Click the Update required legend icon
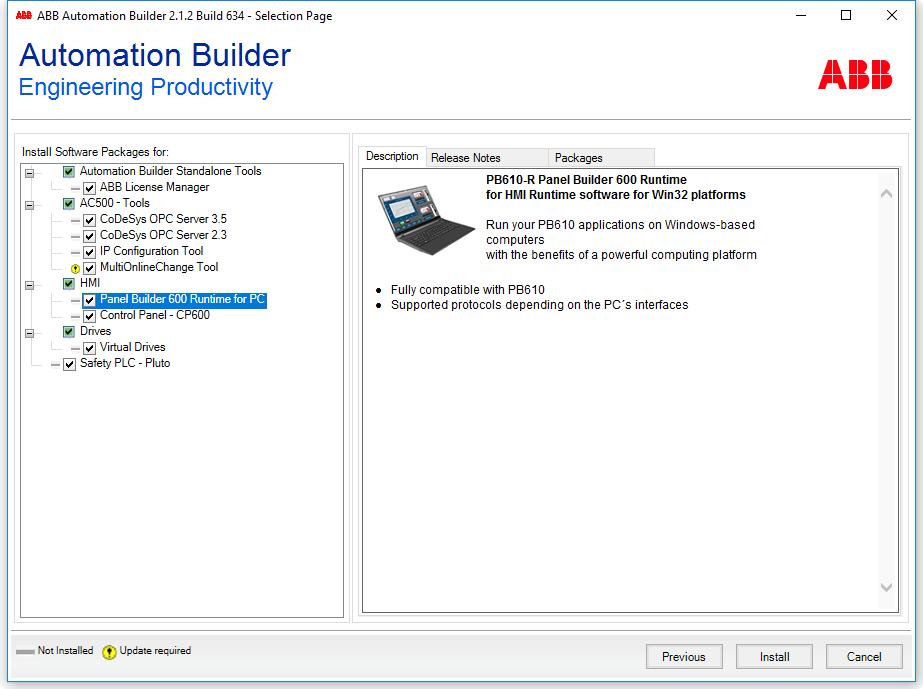Viewport: 923px width, 689px height. [109, 652]
